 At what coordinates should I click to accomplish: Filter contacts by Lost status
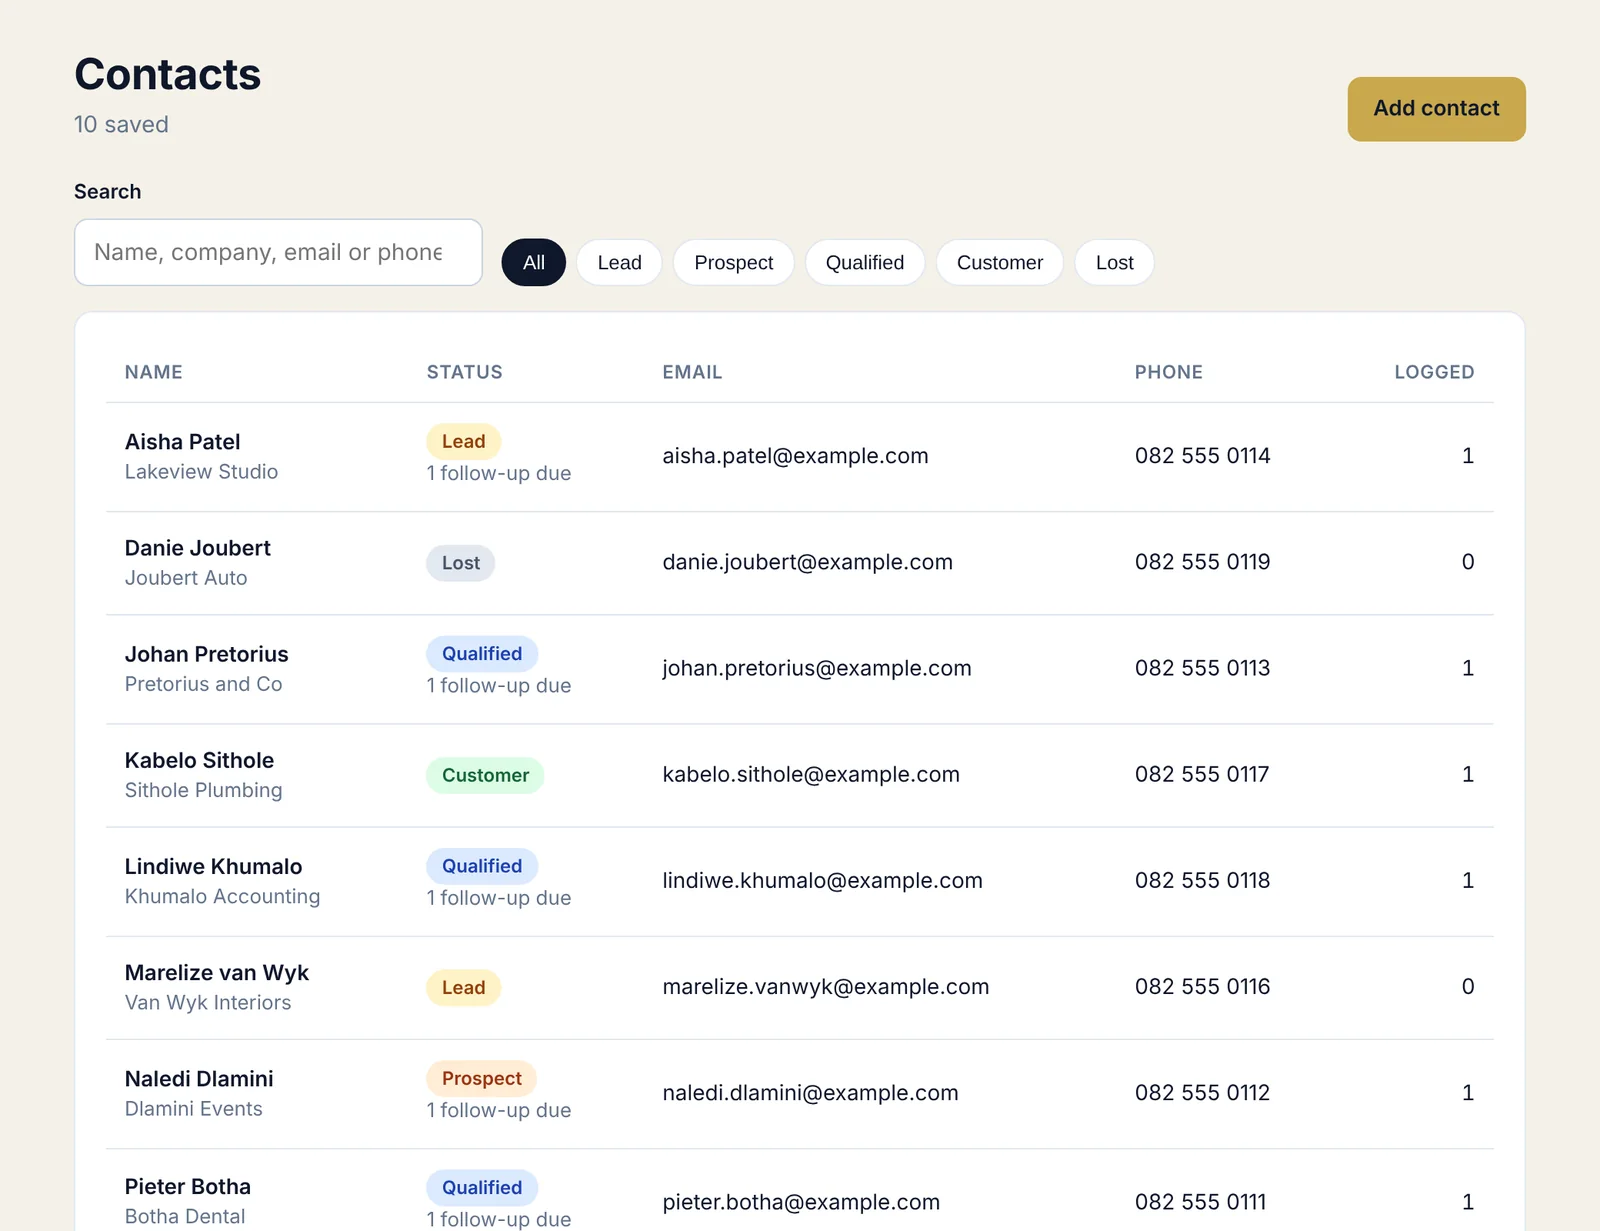click(x=1114, y=262)
